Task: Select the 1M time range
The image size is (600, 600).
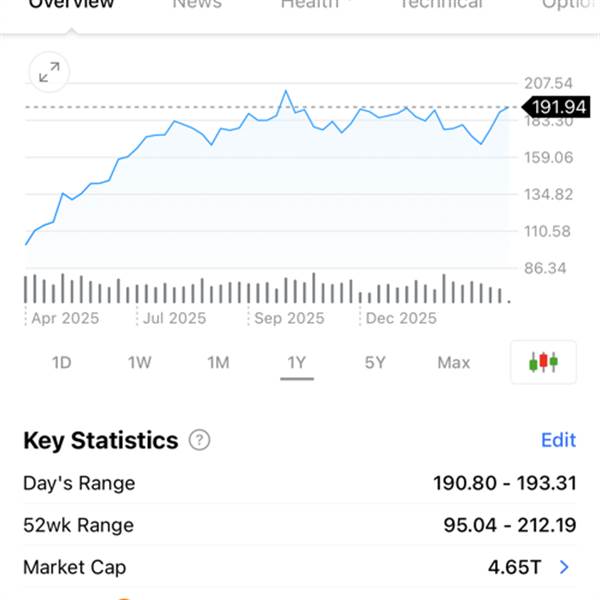Action: point(218,362)
